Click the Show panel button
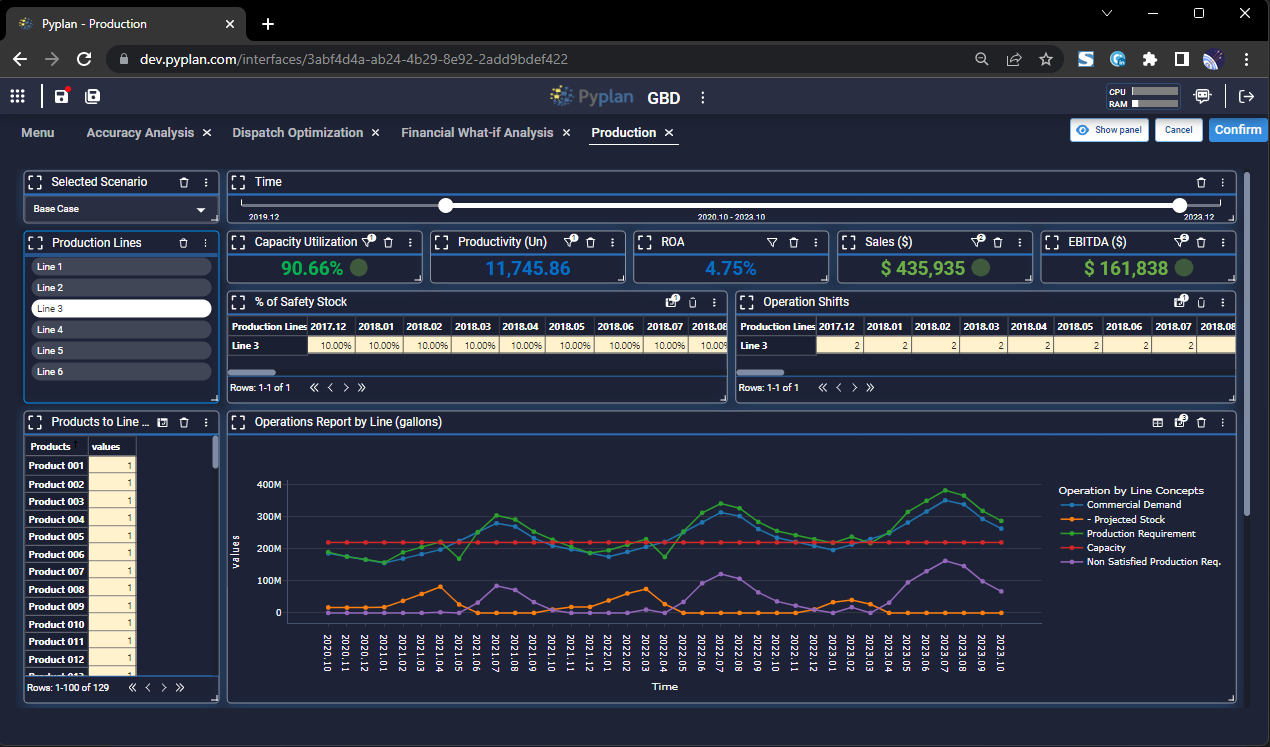This screenshot has height=747, width=1270. click(1109, 130)
